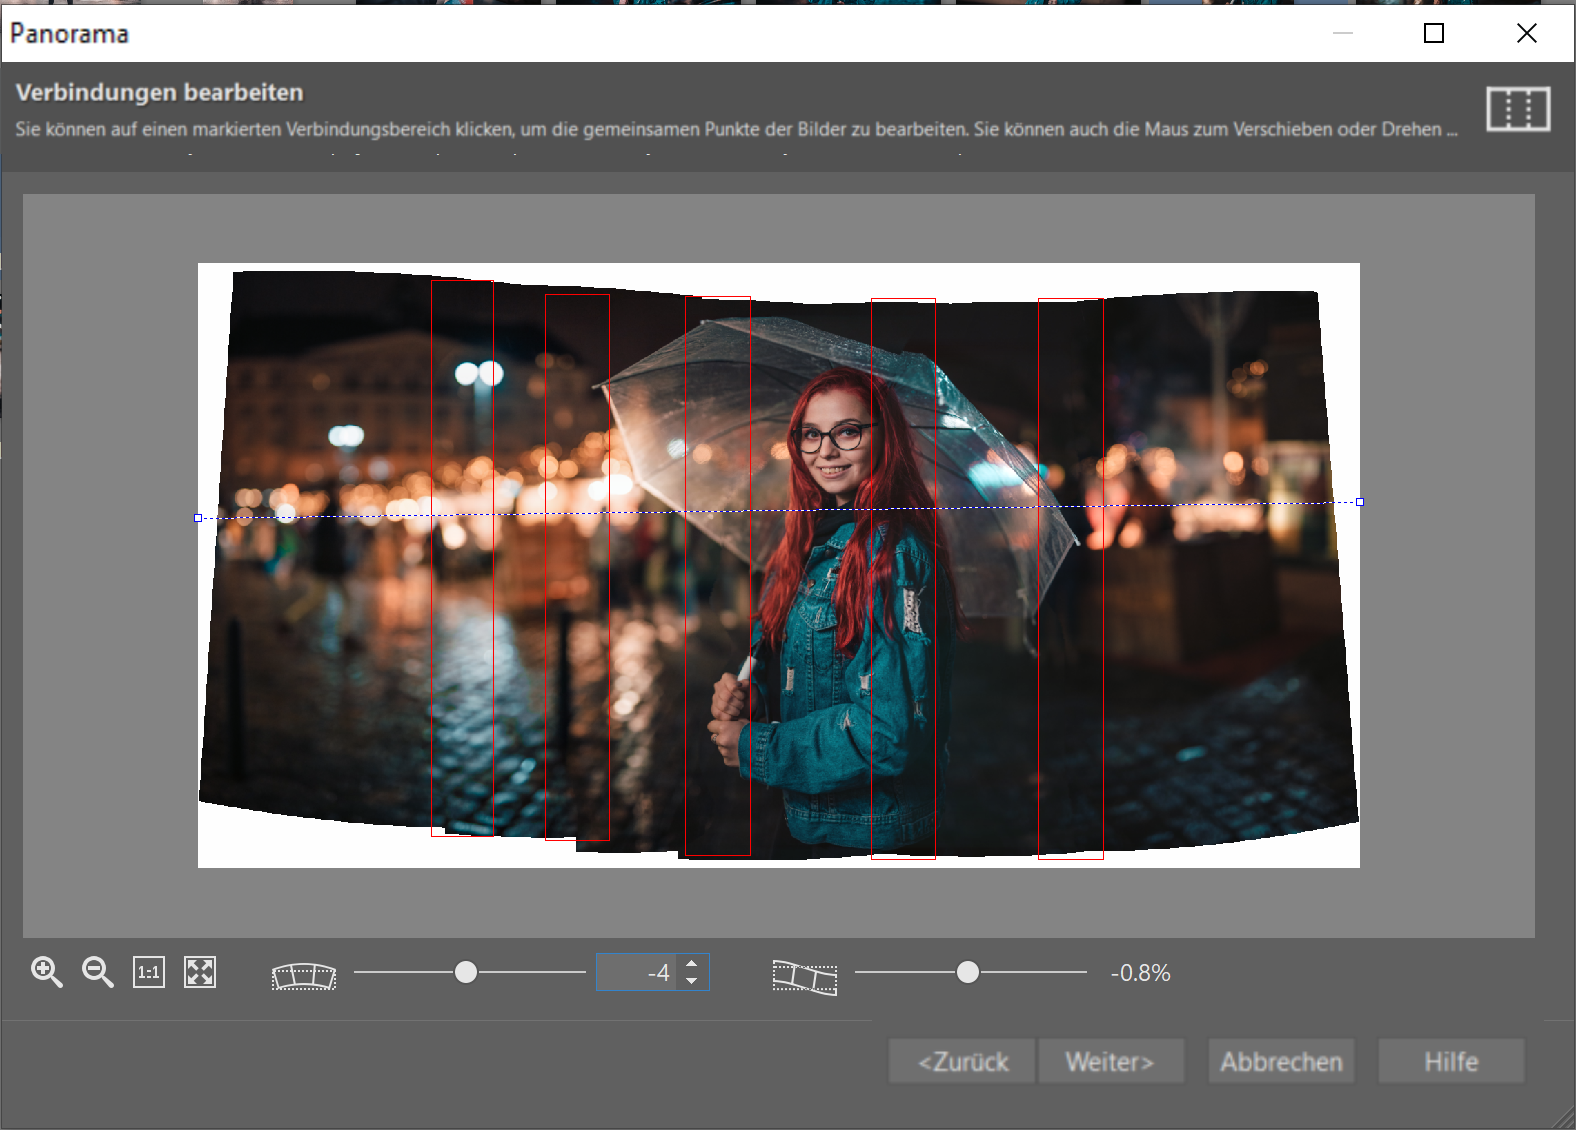This screenshot has width=1576, height=1130.
Task: Click the curvature slider handle
Action: click(466, 972)
